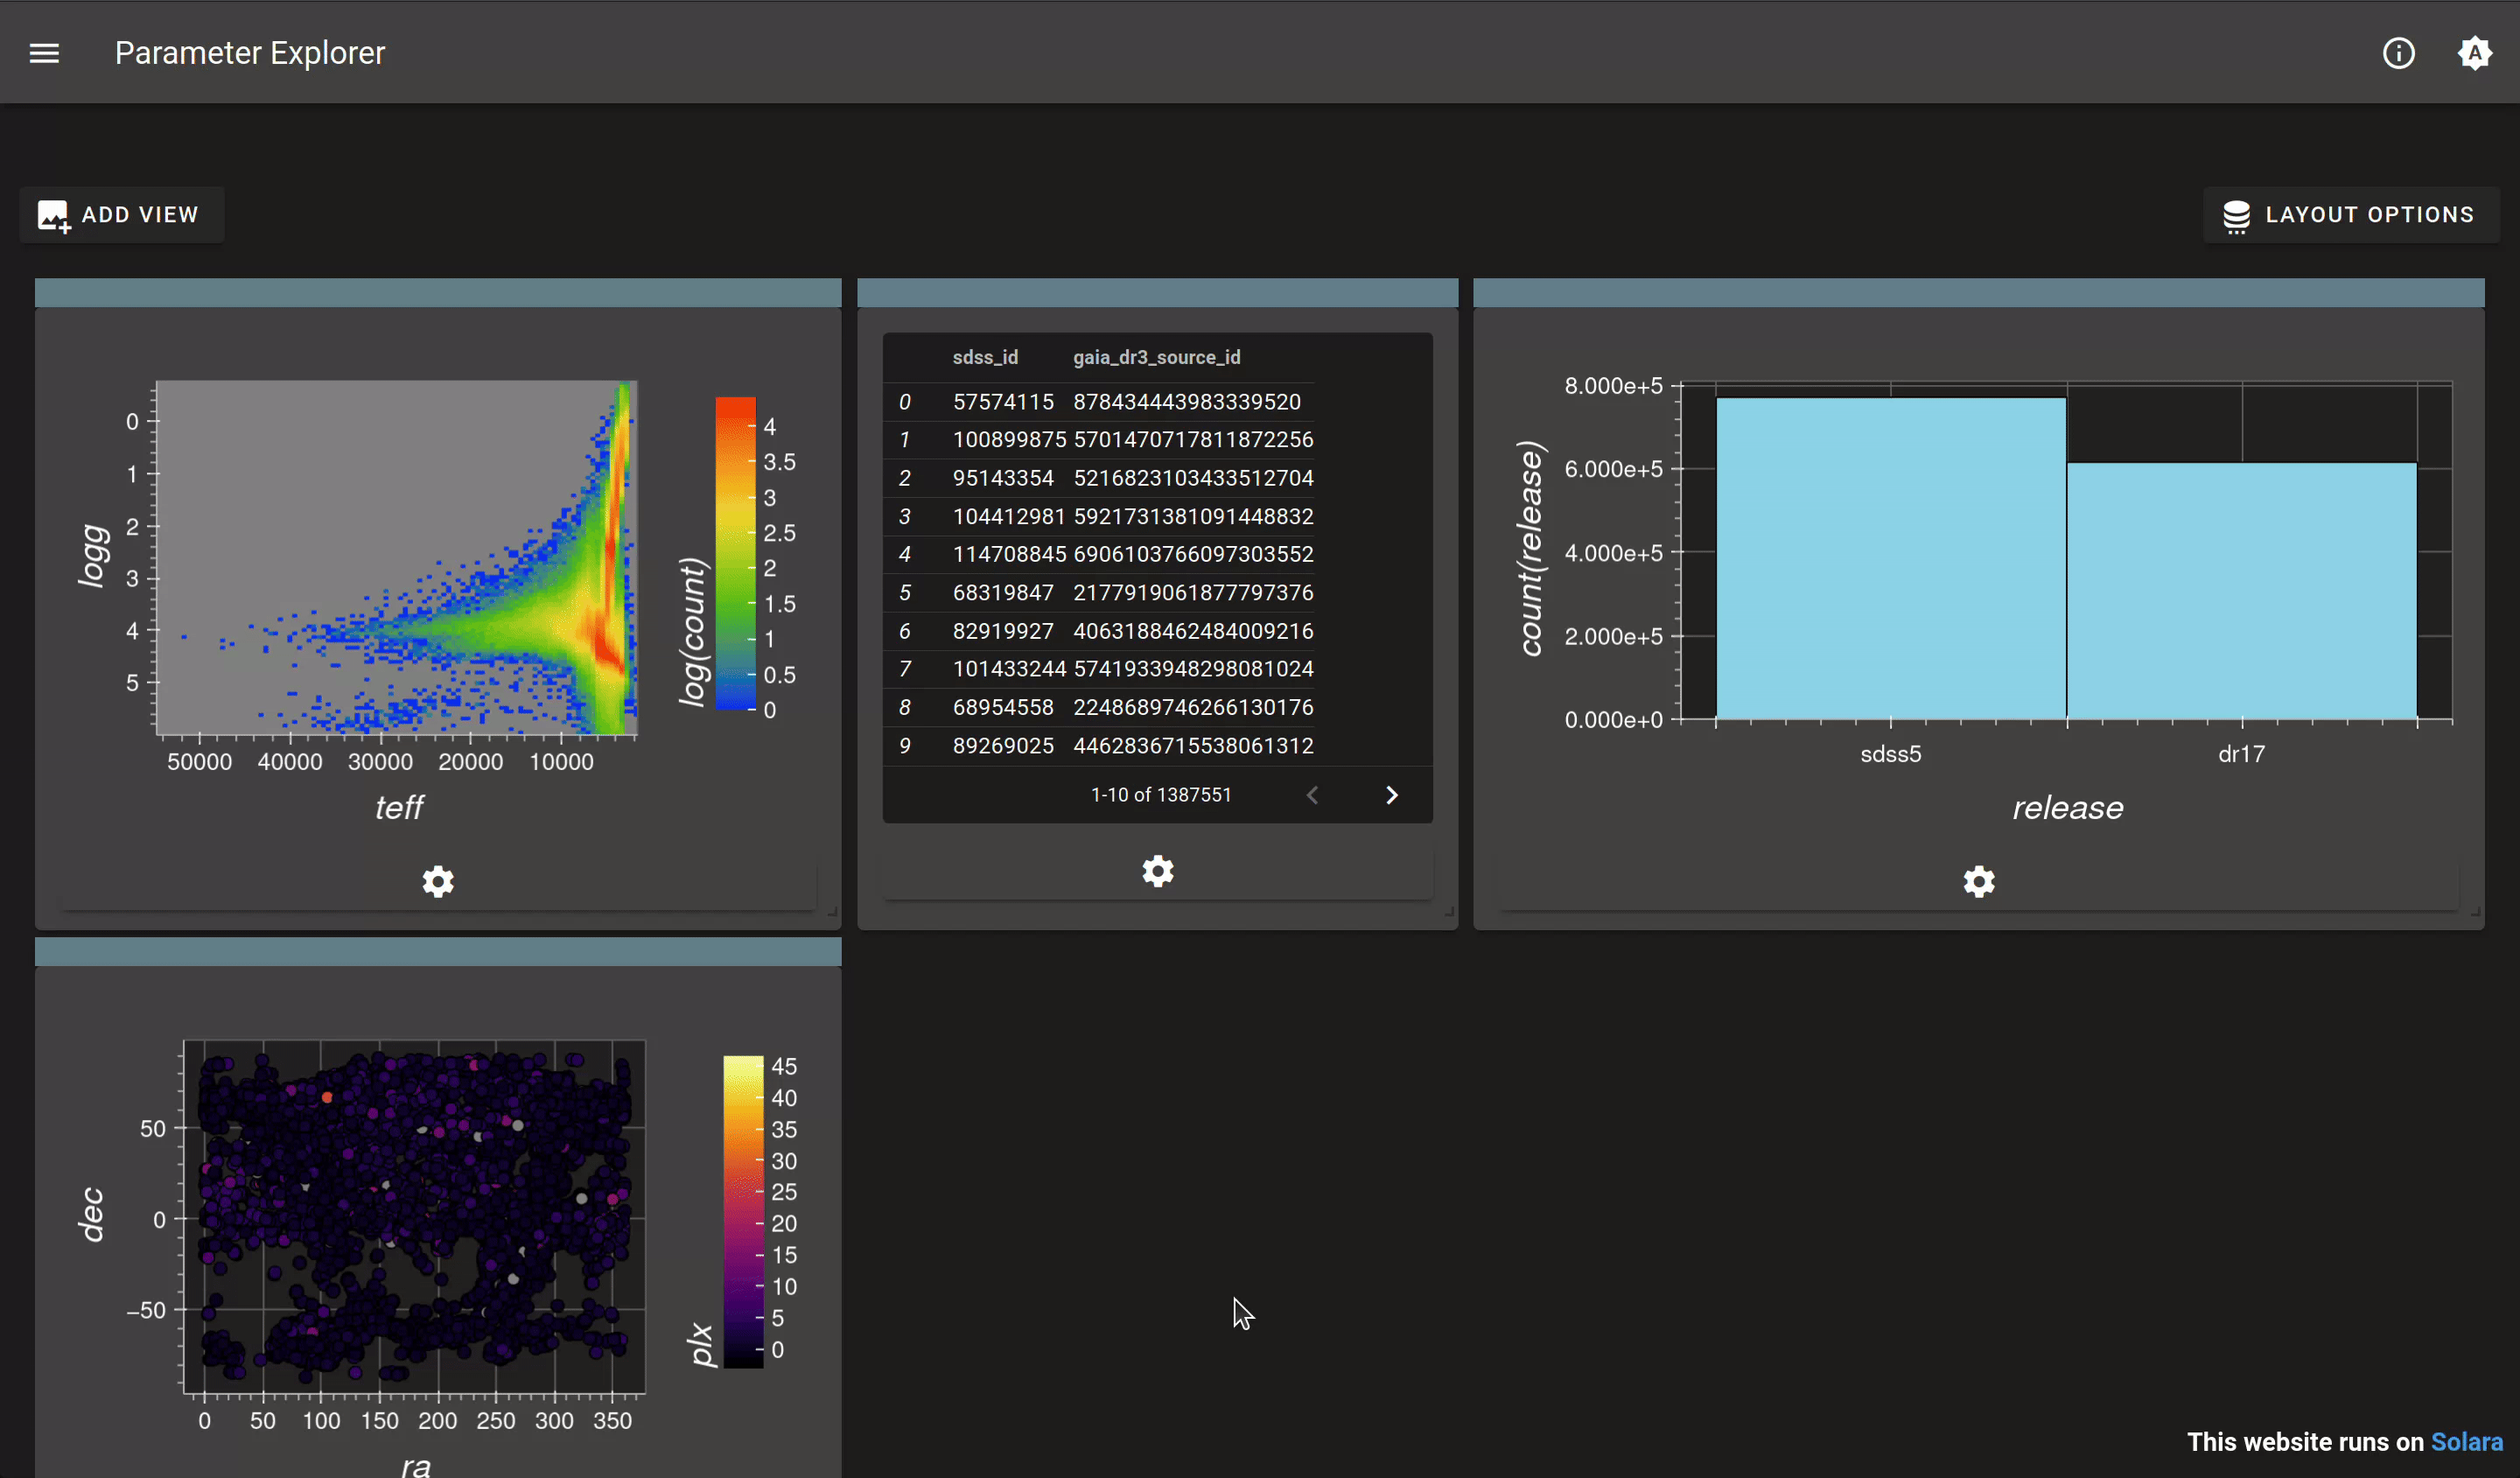This screenshot has height=1478, width=2520.
Task: Click the Parameter Explorer title
Action: pyautogui.click(x=250, y=53)
